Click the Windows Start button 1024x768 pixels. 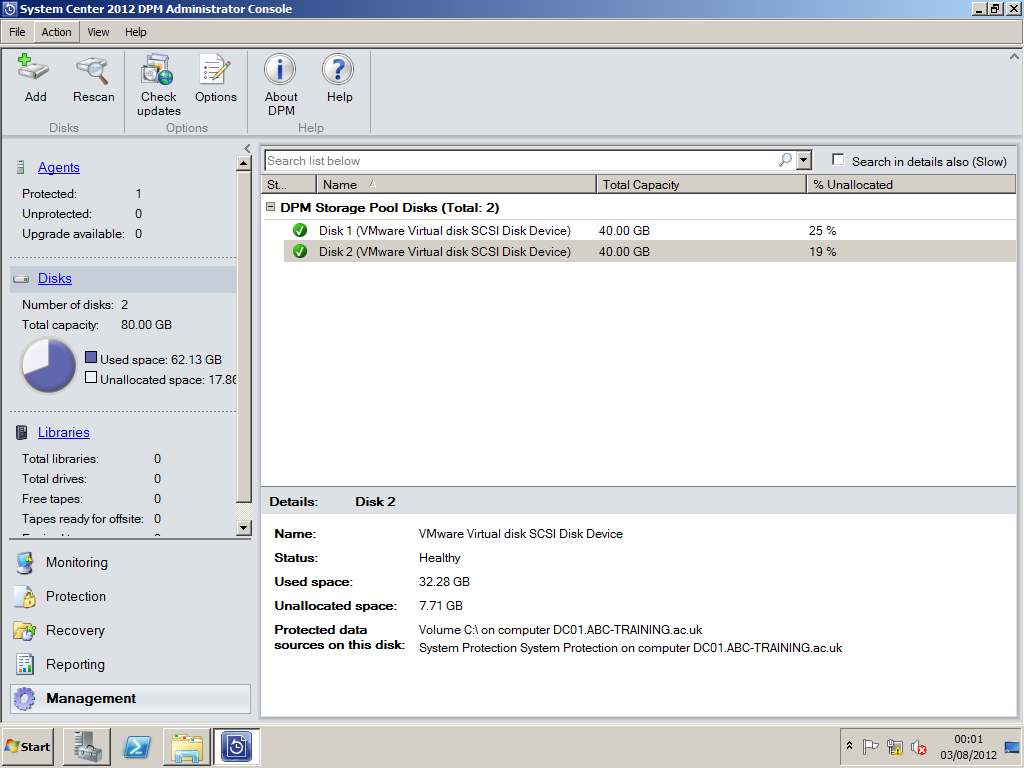pos(27,746)
